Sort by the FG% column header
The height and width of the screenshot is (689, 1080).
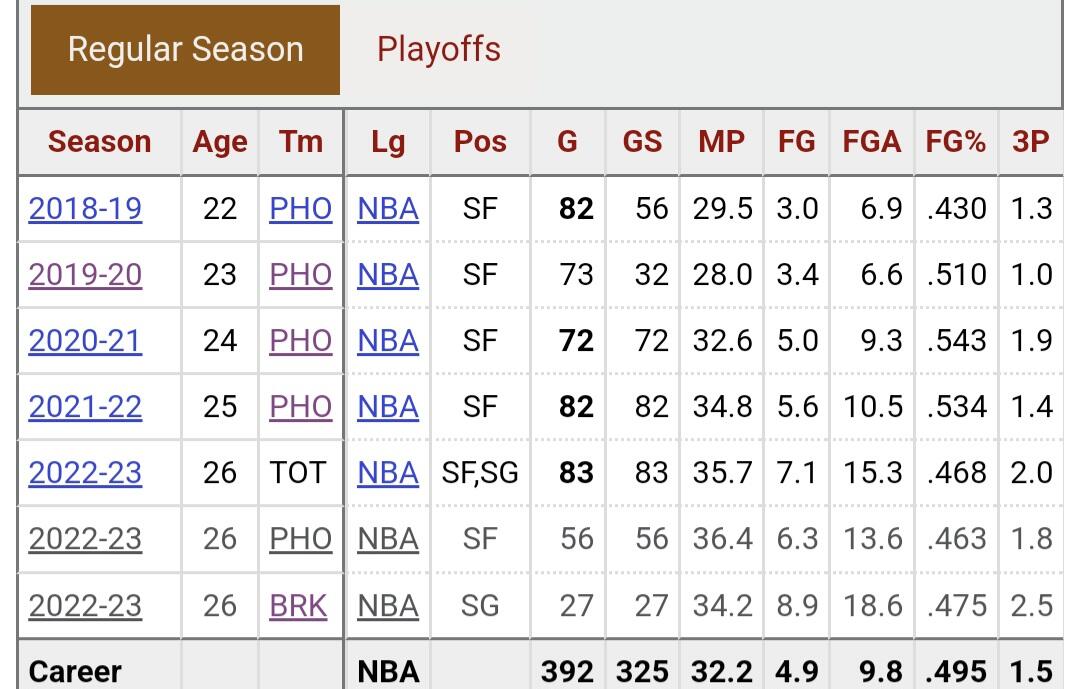point(955,142)
